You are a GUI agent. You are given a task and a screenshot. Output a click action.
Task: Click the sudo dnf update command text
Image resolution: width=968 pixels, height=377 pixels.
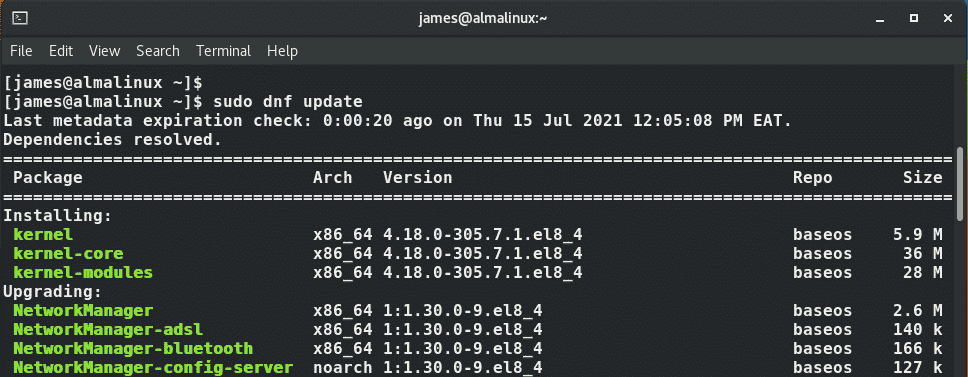(x=287, y=101)
